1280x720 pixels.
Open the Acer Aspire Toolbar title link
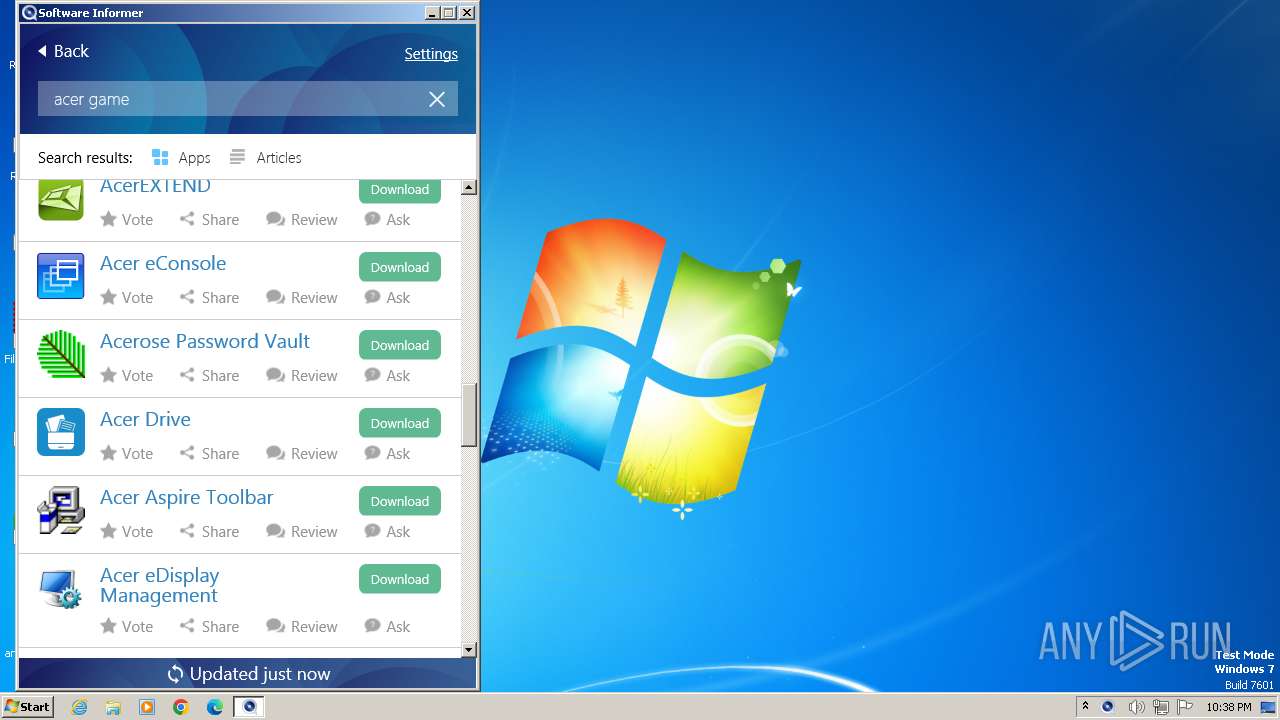point(187,497)
